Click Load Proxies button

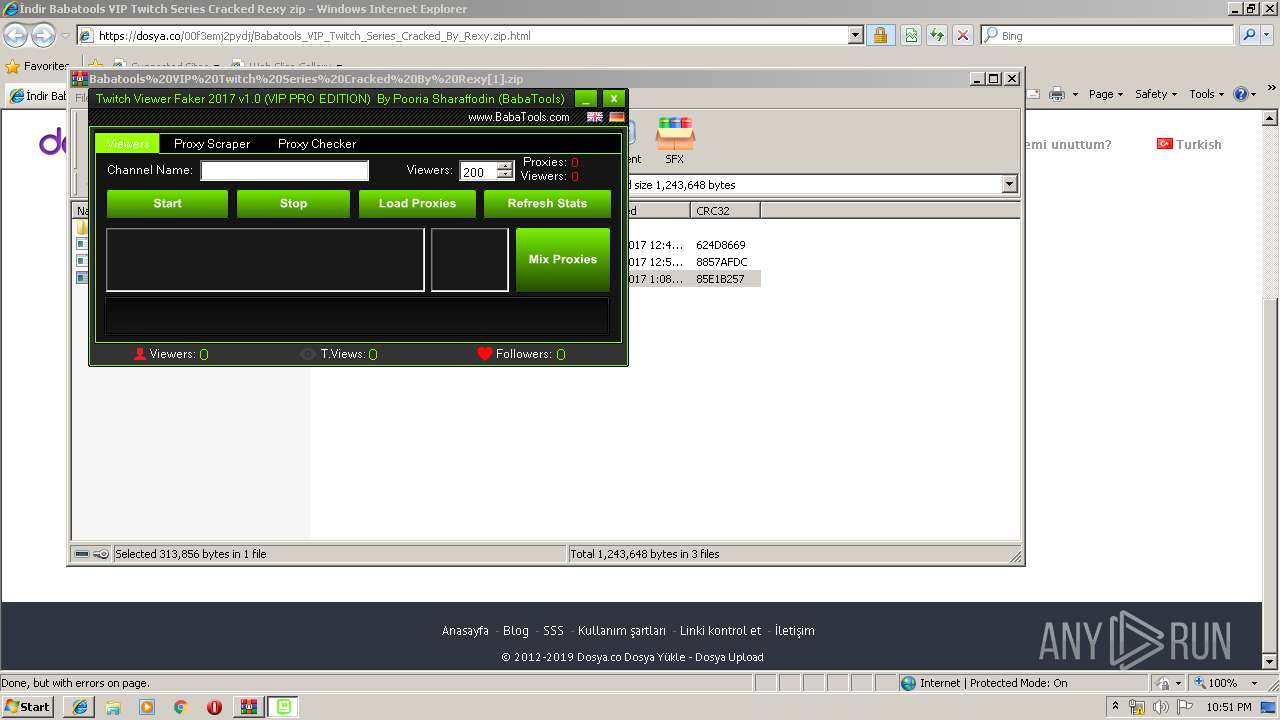click(417, 203)
